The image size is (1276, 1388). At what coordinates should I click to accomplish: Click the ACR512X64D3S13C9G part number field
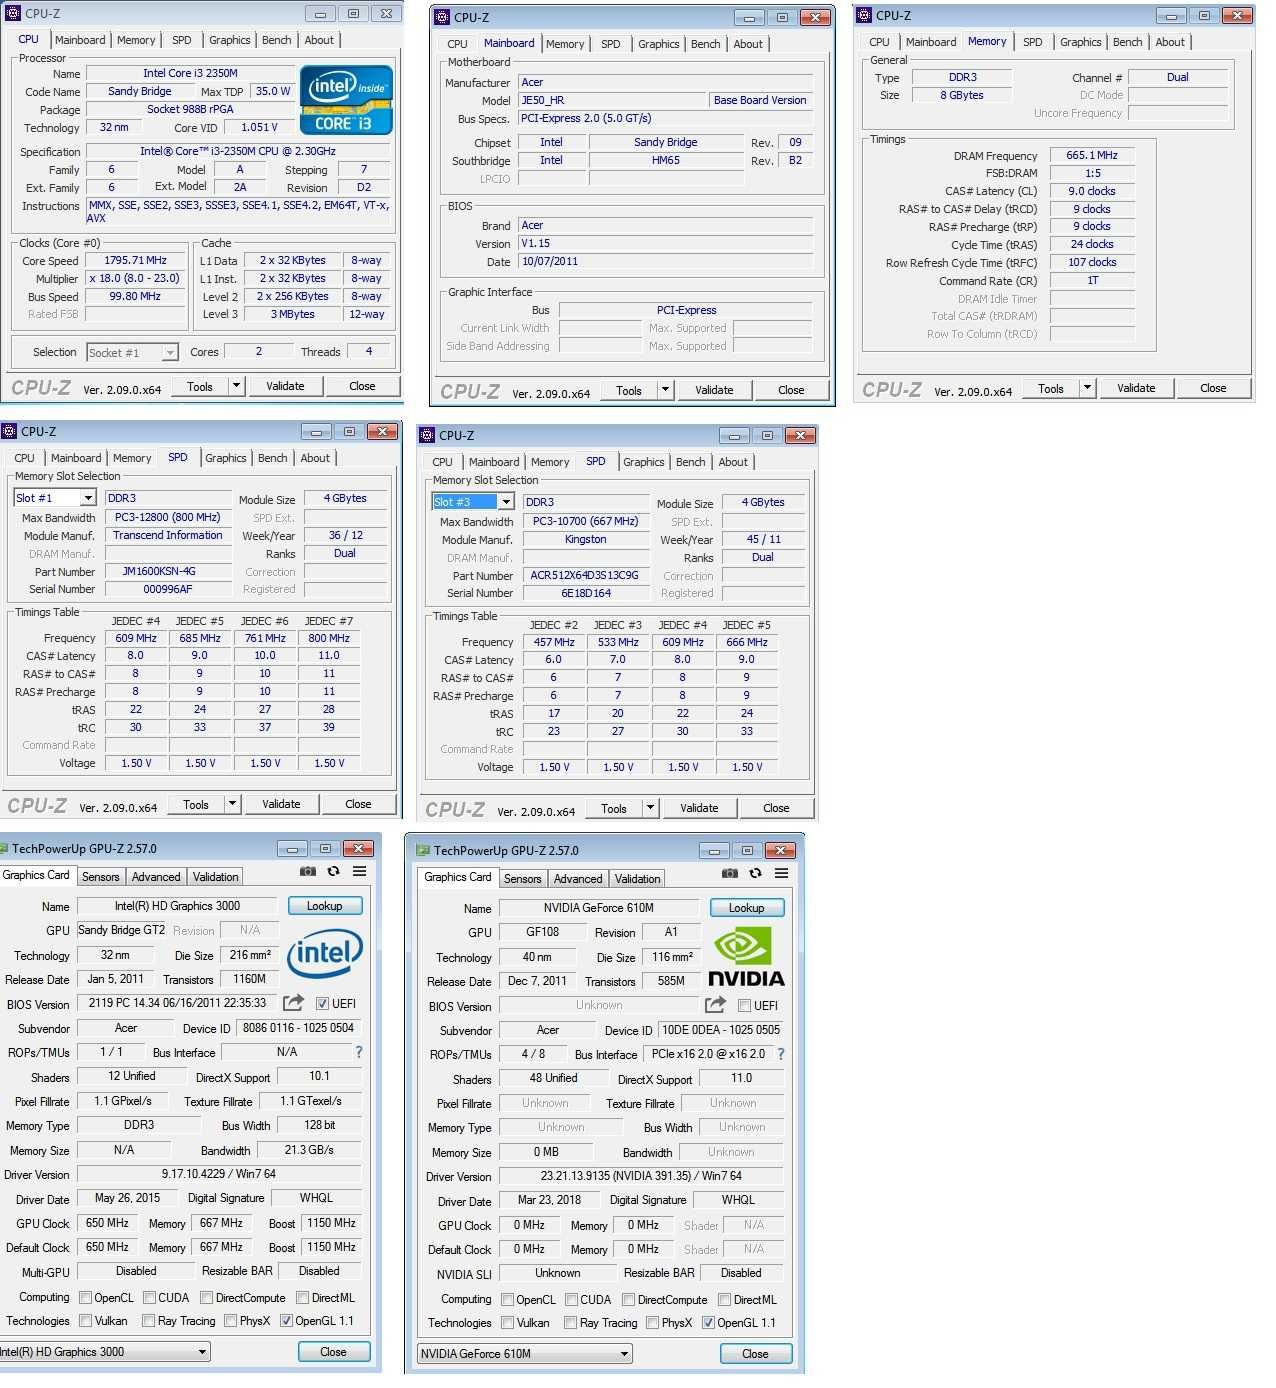click(585, 576)
